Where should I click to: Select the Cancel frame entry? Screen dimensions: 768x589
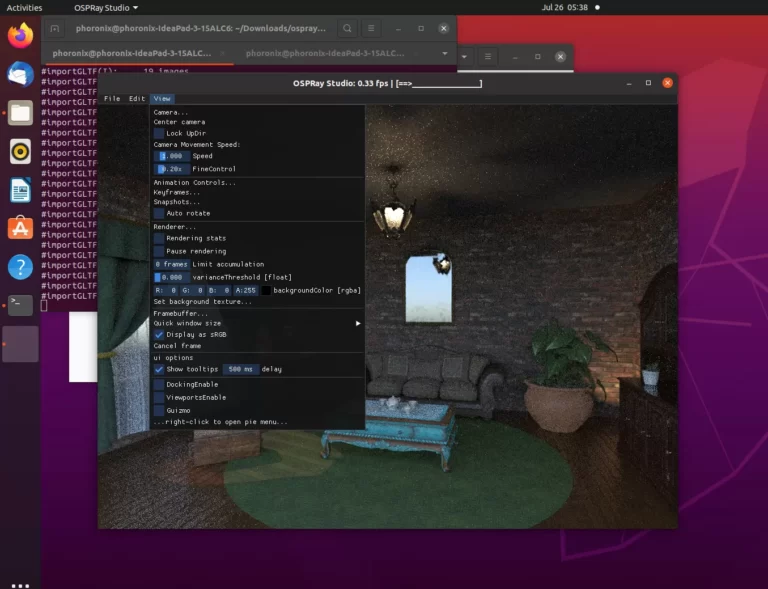click(x=177, y=346)
